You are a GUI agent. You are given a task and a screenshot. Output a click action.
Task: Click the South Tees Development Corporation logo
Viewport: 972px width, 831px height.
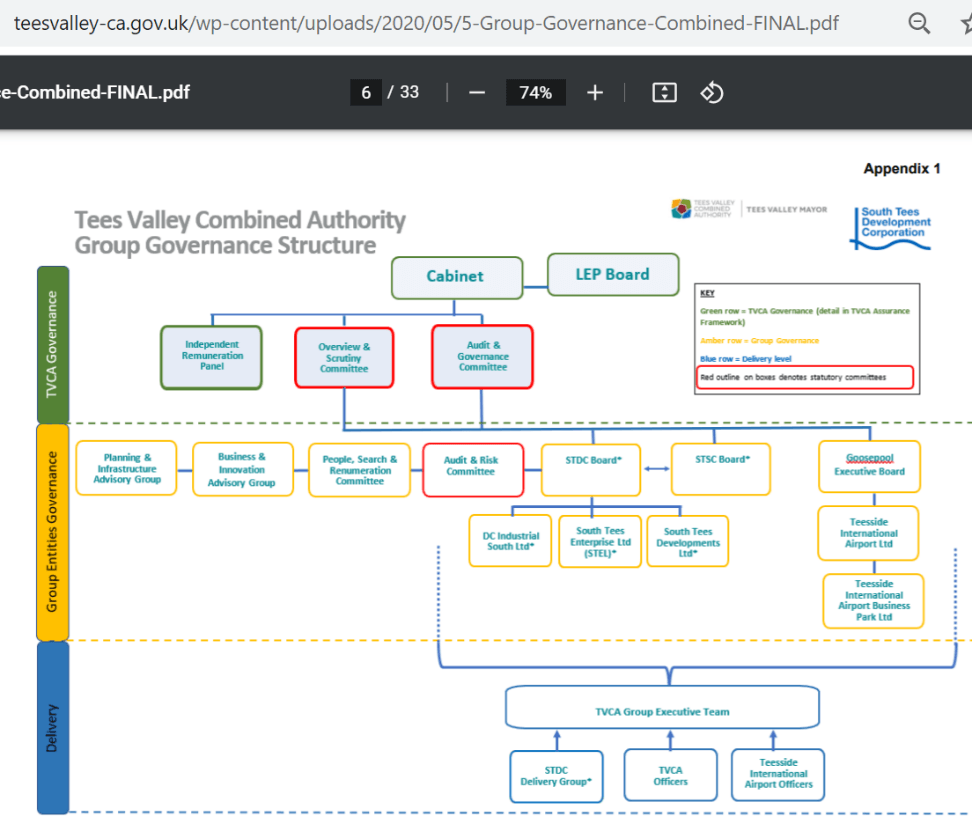pyautogui.click(x=890, y=228)
